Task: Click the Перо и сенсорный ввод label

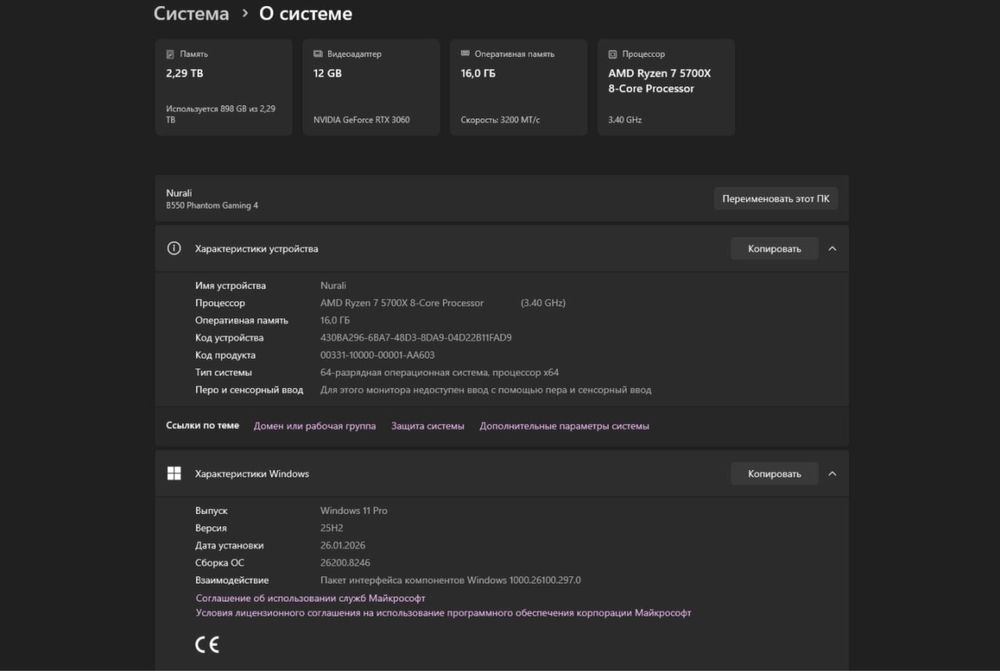Action: pyautogui.click(x=249, y=390)
